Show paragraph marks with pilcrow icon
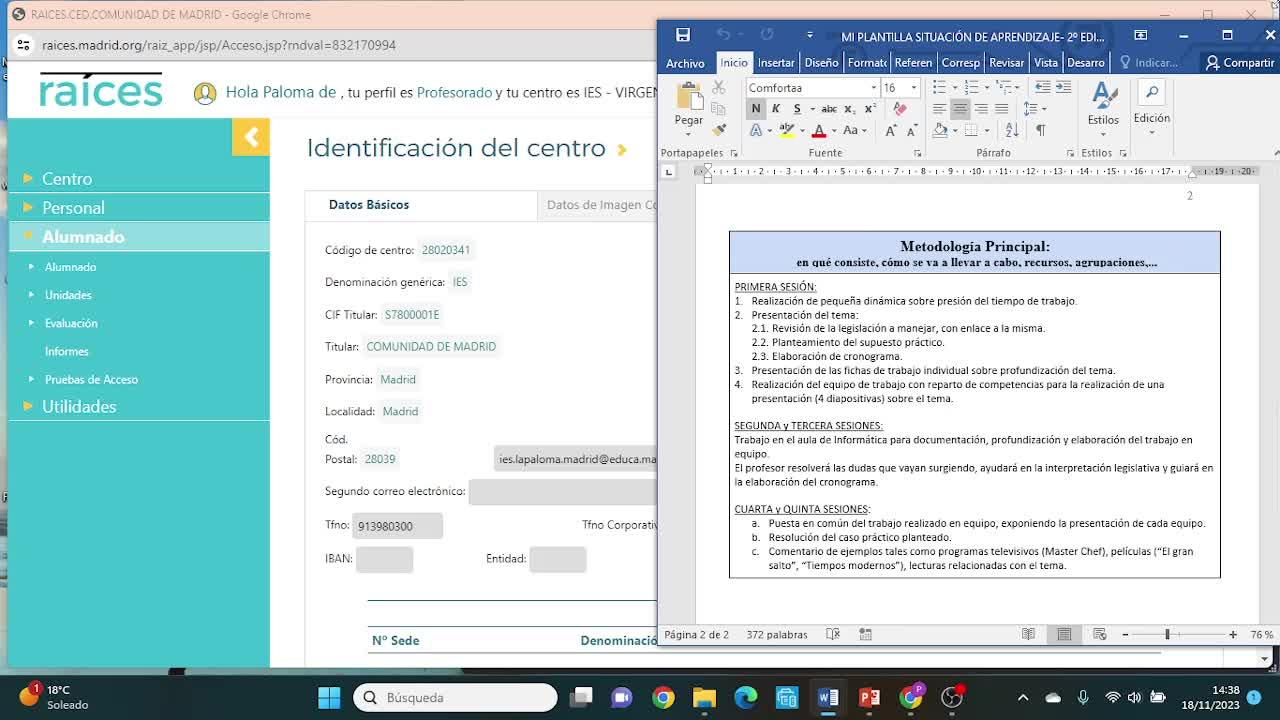1280x720 pixels. 1040,130
